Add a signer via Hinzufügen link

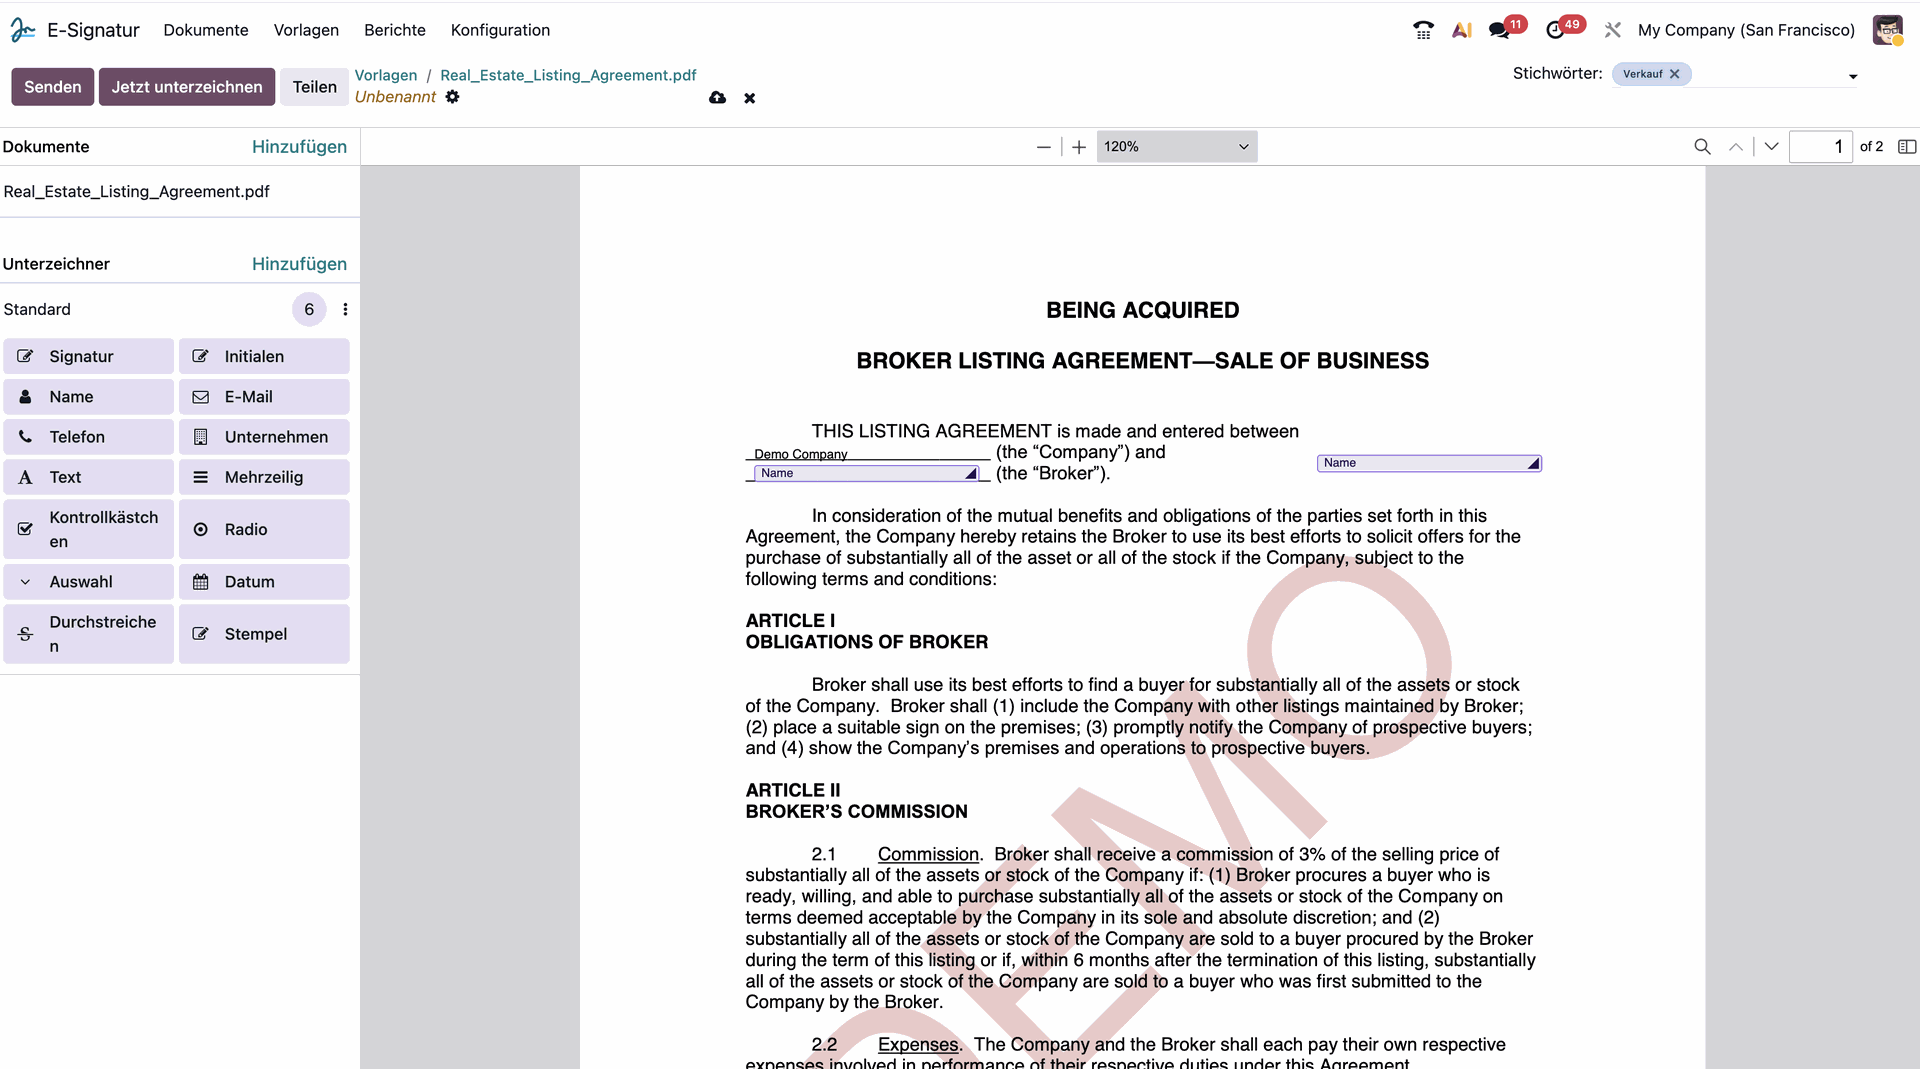click(298, 263)
